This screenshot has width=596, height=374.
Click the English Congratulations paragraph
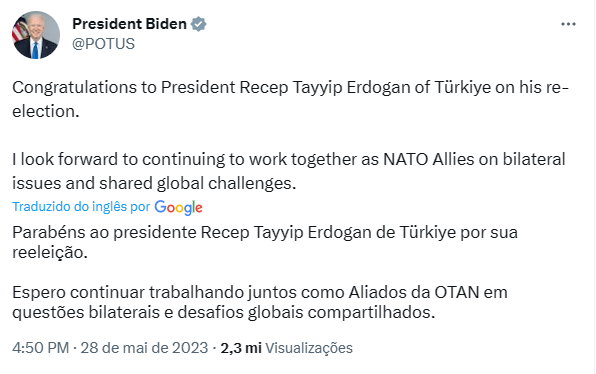pyautogui.click(x=290, y=99)
